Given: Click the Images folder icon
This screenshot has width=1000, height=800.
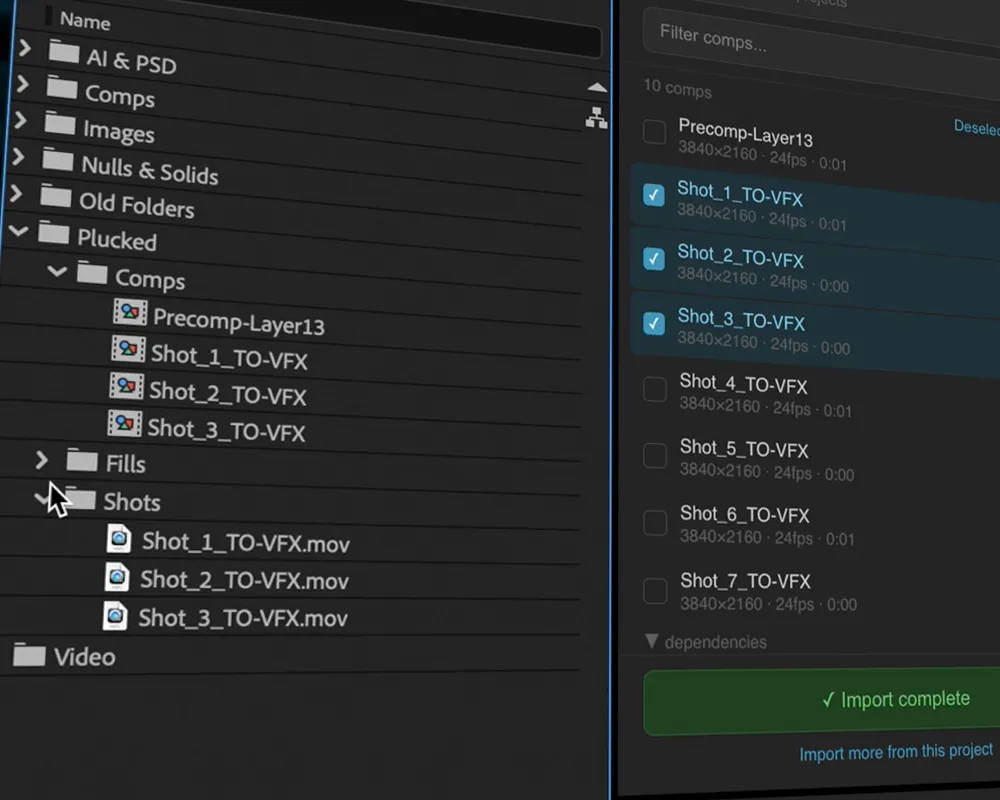Looking at the screenshot, I should (60, 123).
